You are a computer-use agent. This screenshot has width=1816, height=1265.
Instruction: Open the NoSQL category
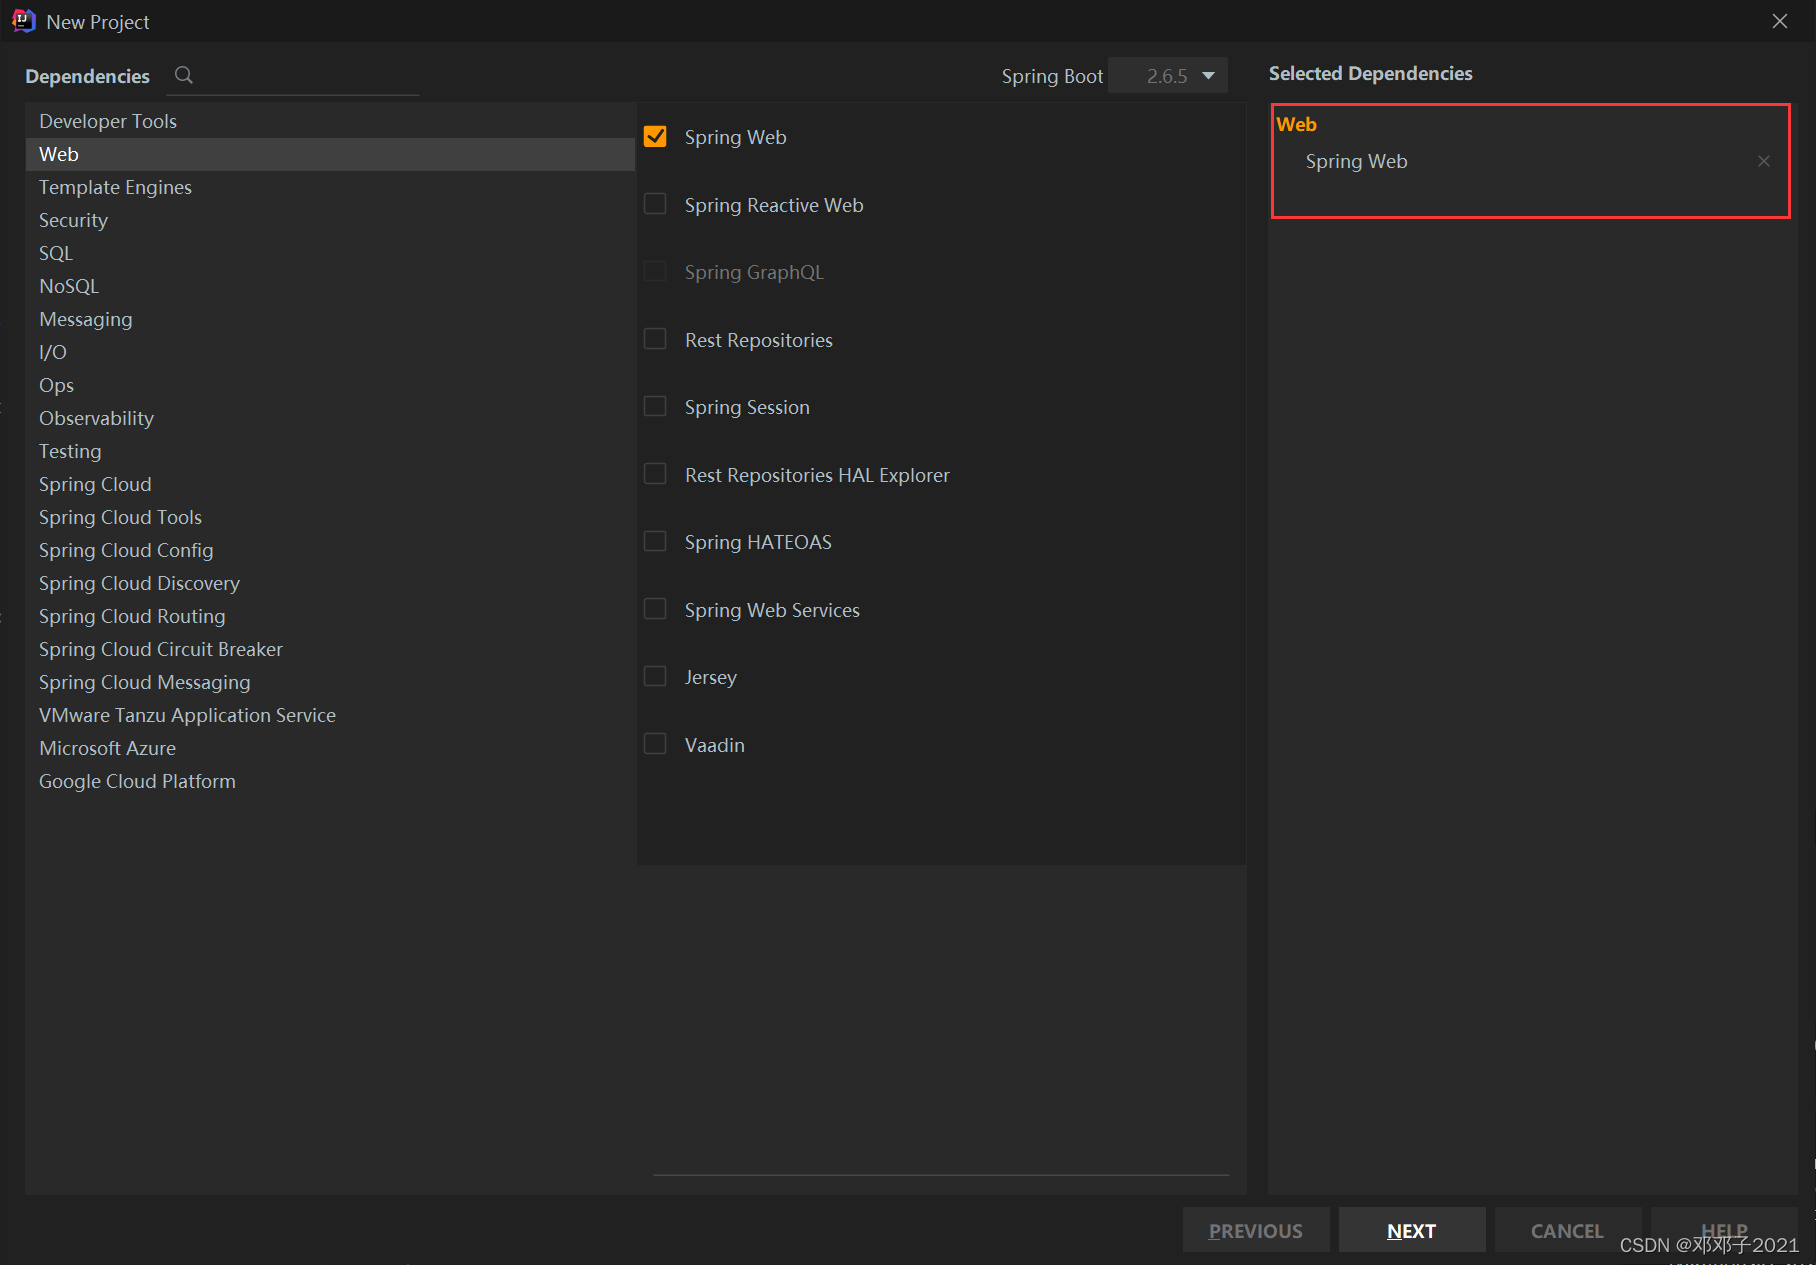coord(330,286)
